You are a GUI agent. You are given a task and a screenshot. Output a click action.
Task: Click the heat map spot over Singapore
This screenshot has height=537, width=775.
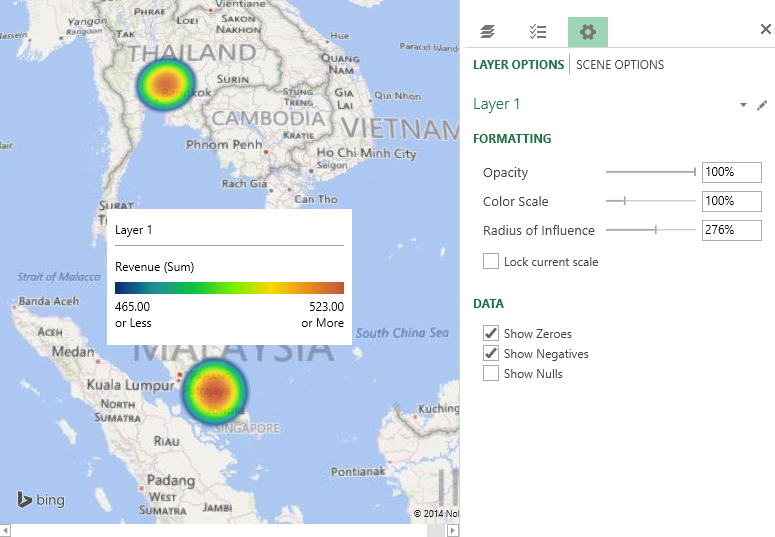214,392
